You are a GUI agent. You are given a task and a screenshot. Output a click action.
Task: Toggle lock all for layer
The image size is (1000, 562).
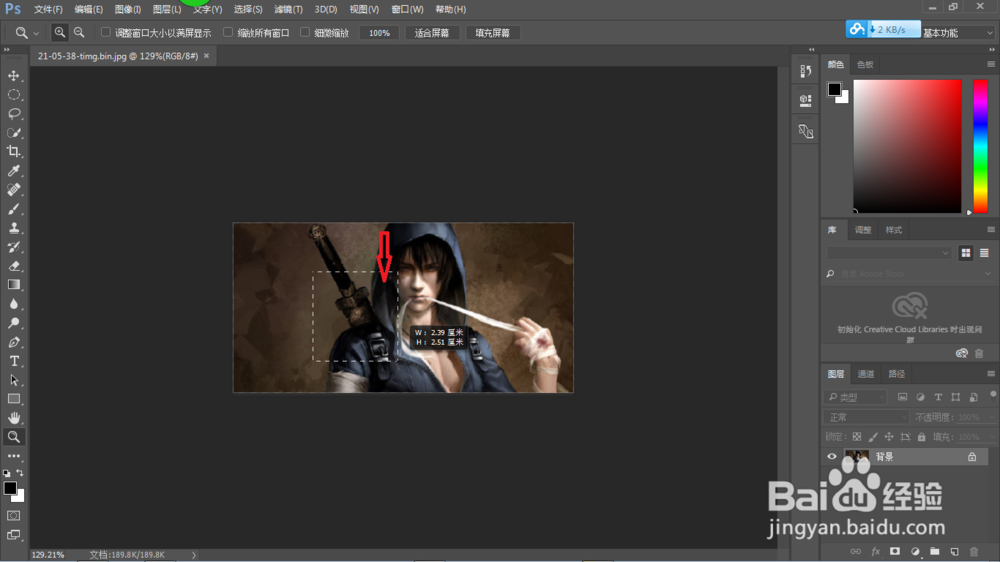(922, 437)
